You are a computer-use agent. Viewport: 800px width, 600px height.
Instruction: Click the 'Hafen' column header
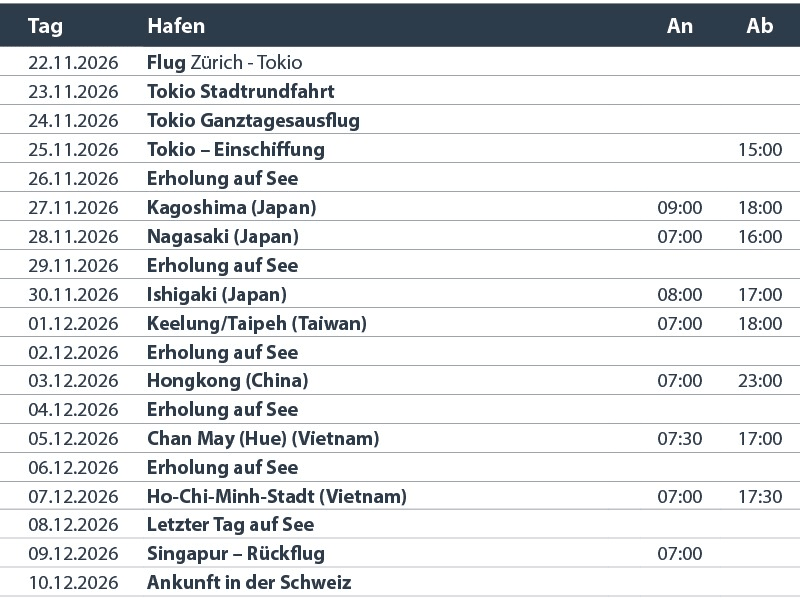176,26
